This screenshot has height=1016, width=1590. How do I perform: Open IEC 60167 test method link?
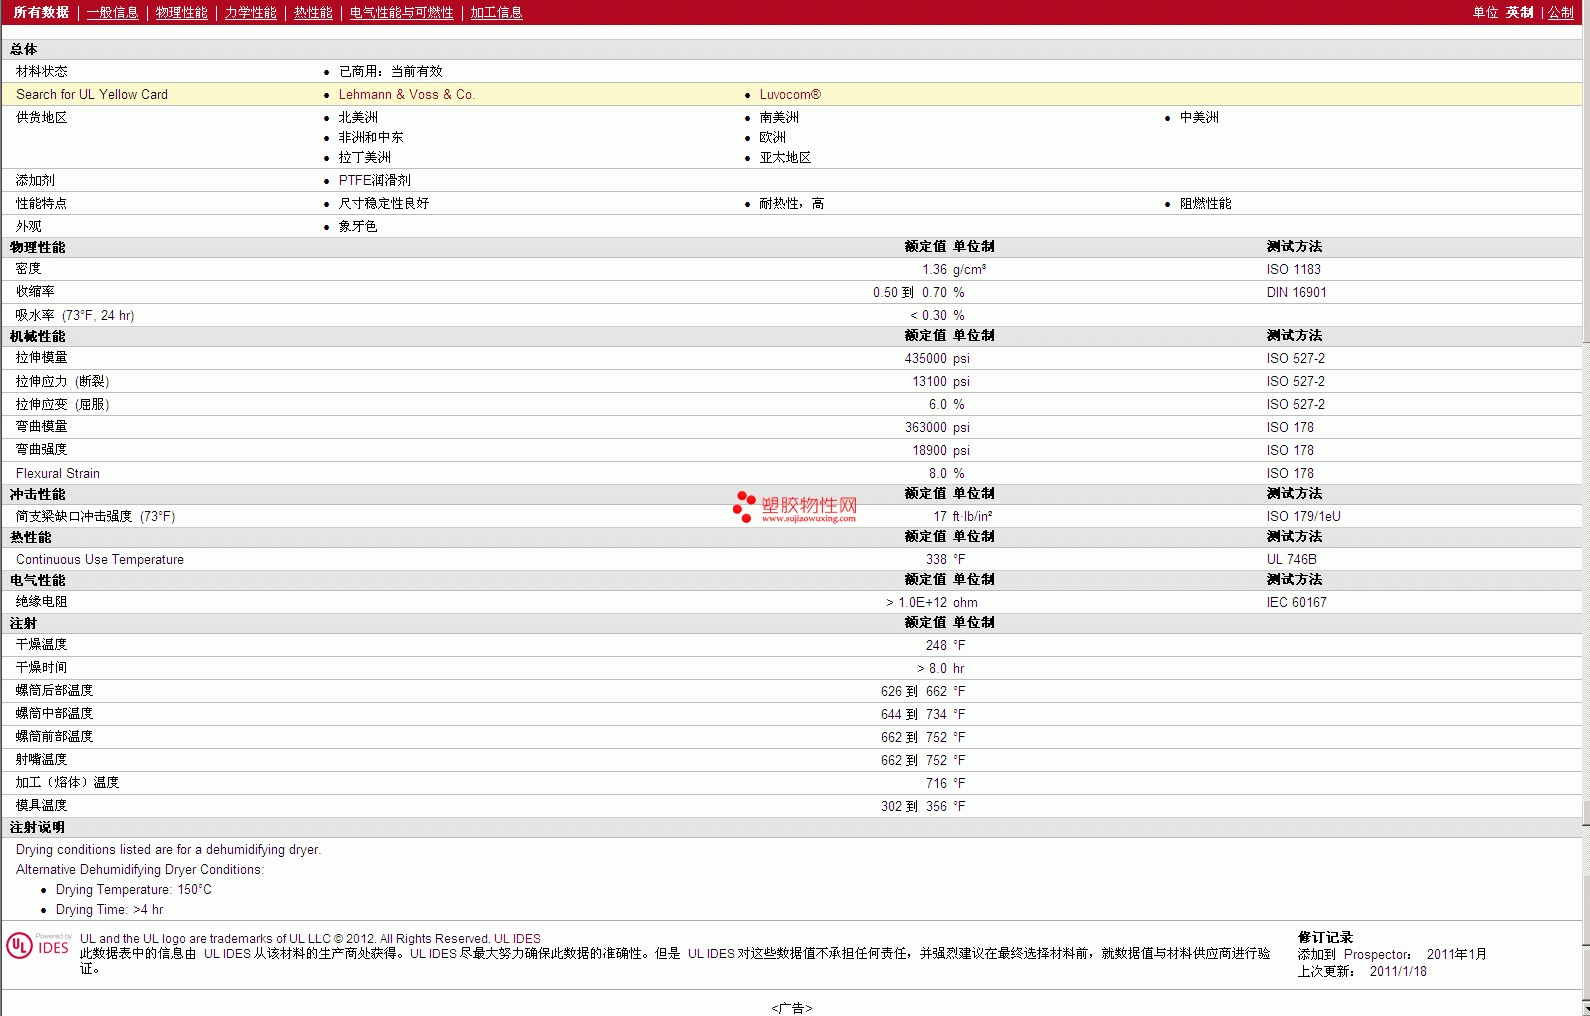coord(1297,602)
